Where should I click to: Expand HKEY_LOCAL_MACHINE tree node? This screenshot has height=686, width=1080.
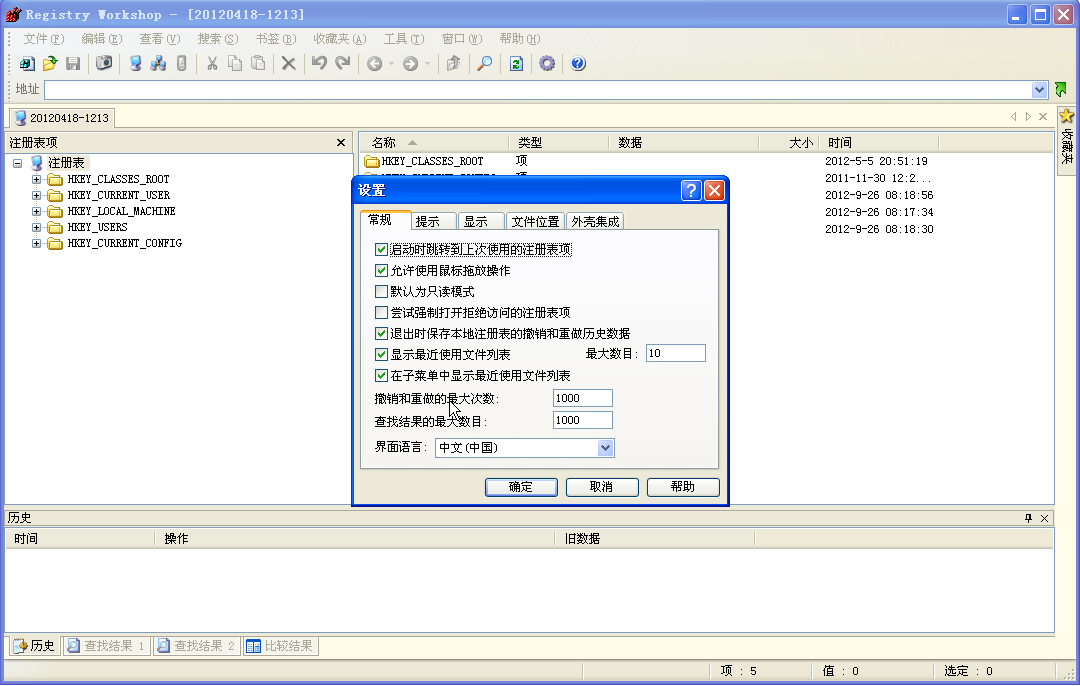click(x=37, y=211)
